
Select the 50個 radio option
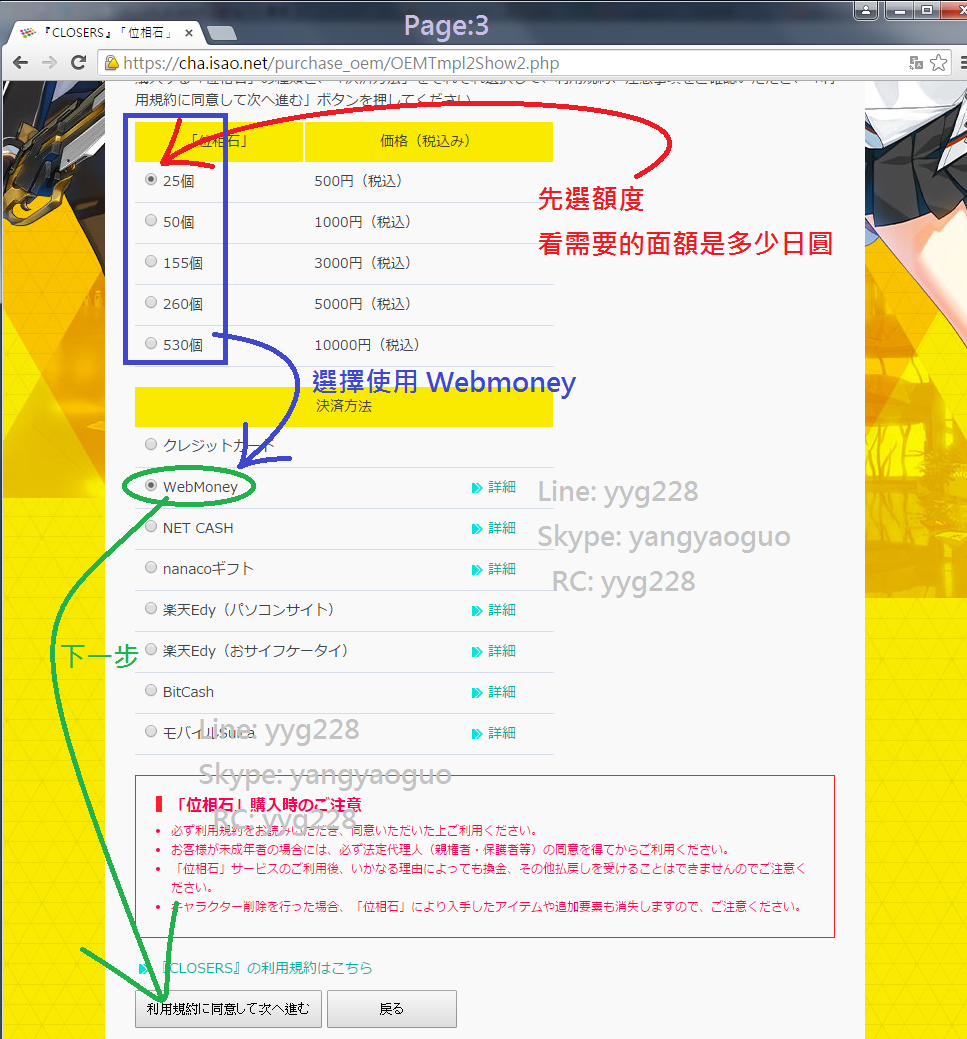(x=151, y=221)
